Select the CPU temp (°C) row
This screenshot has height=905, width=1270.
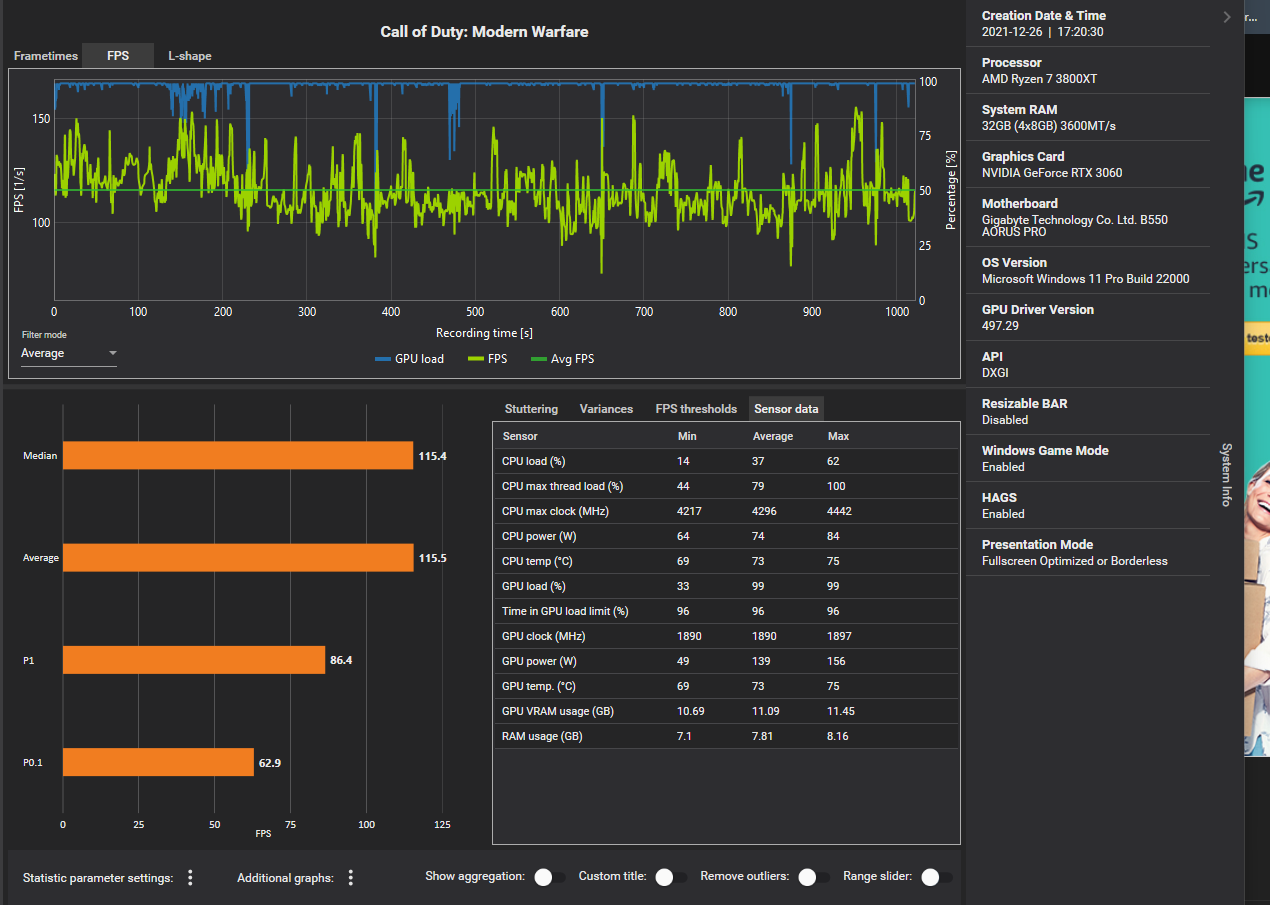coord(726,561)
